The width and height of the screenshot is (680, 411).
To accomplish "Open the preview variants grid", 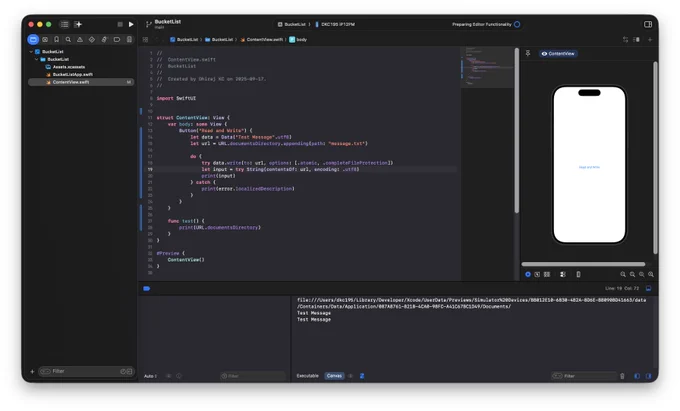I will coord(547,274).
